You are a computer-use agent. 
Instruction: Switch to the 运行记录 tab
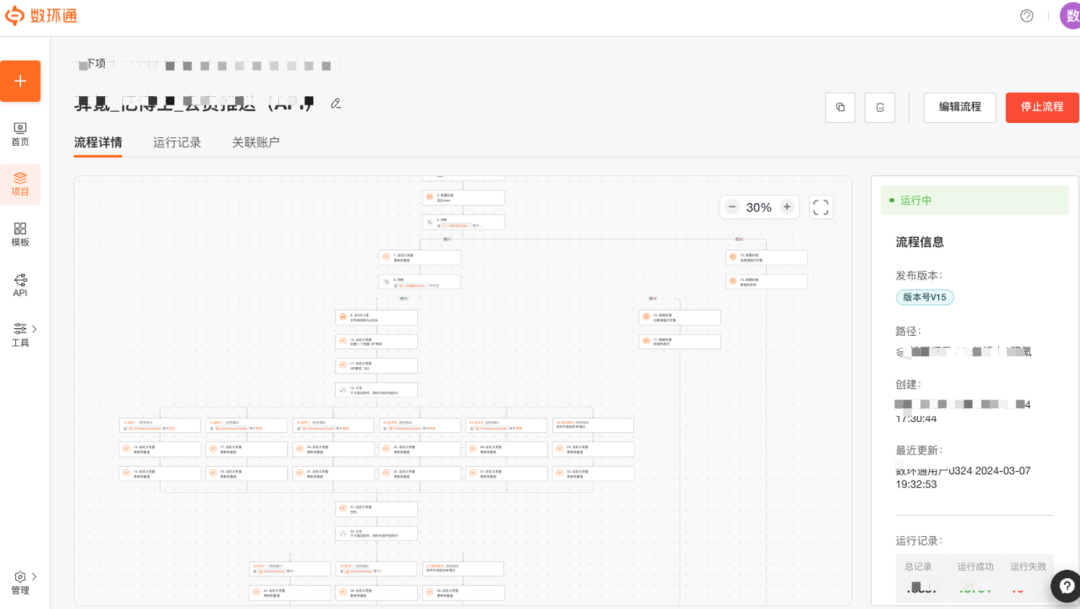(x=177, y=142)
